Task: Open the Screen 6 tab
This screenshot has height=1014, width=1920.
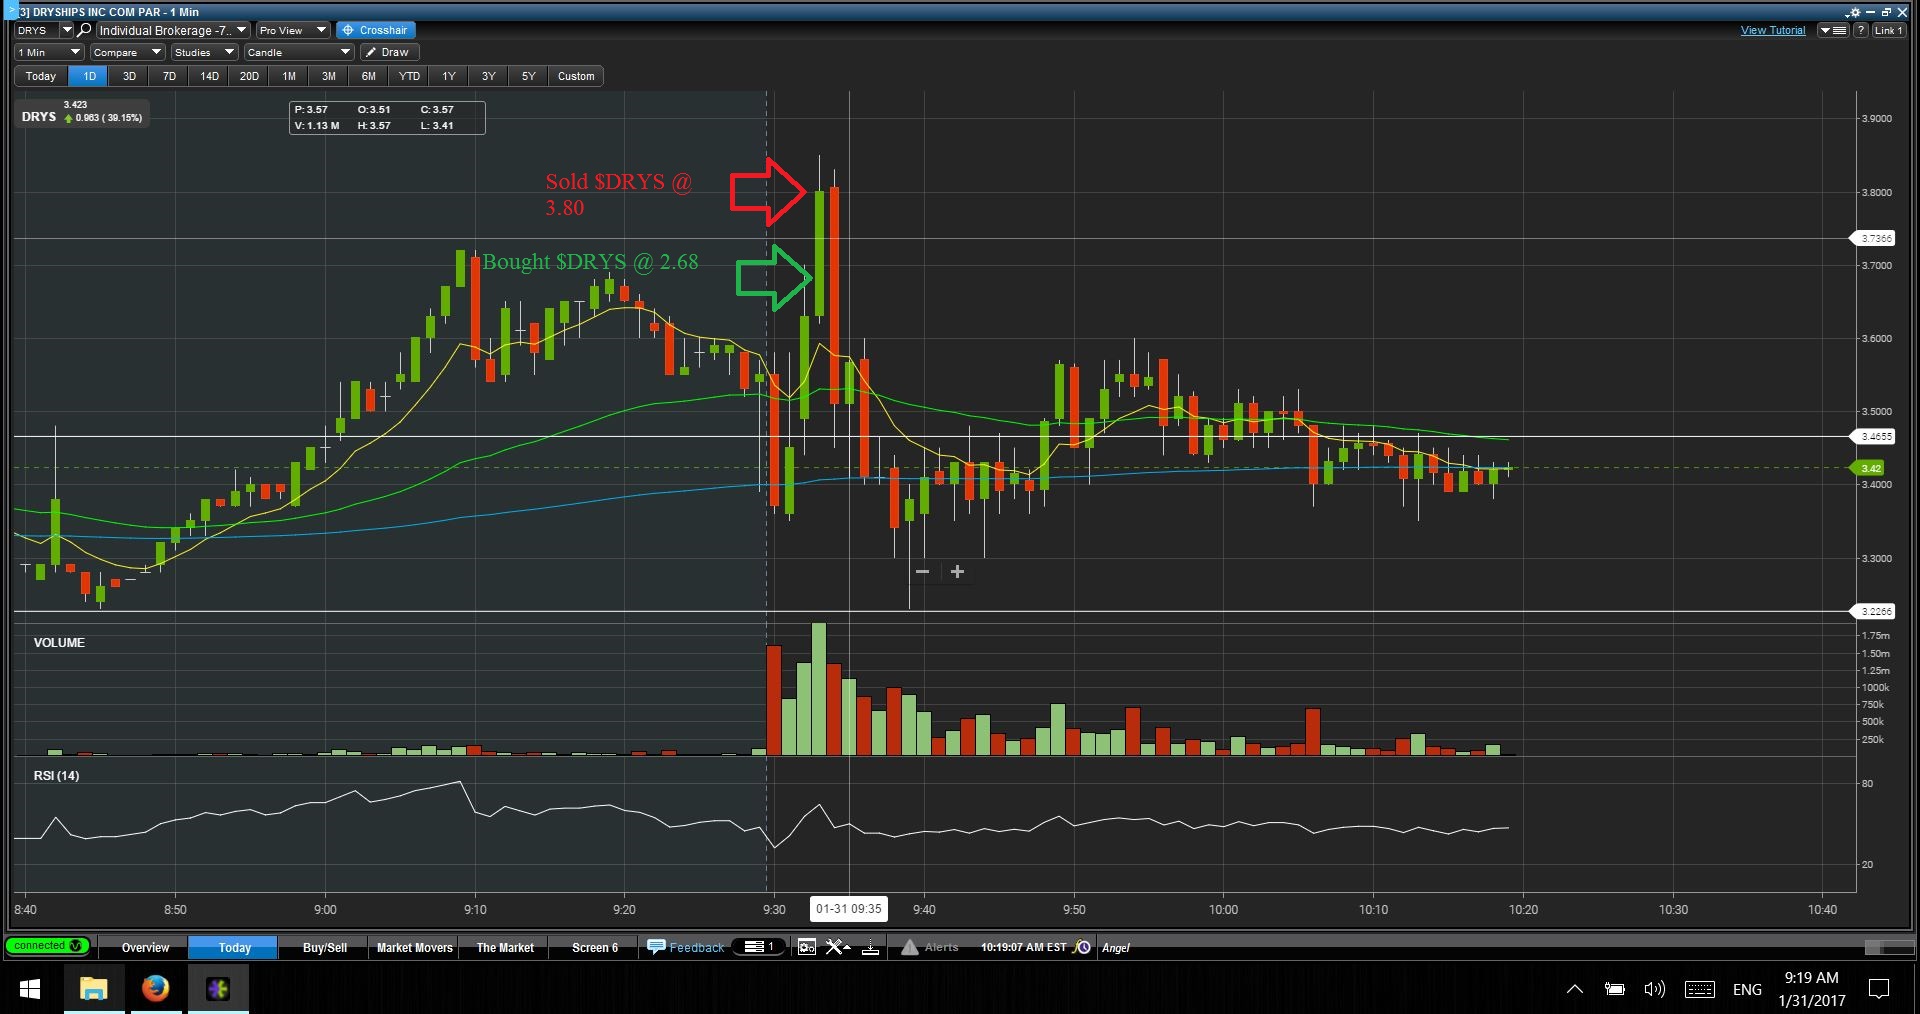Action: 595,948
